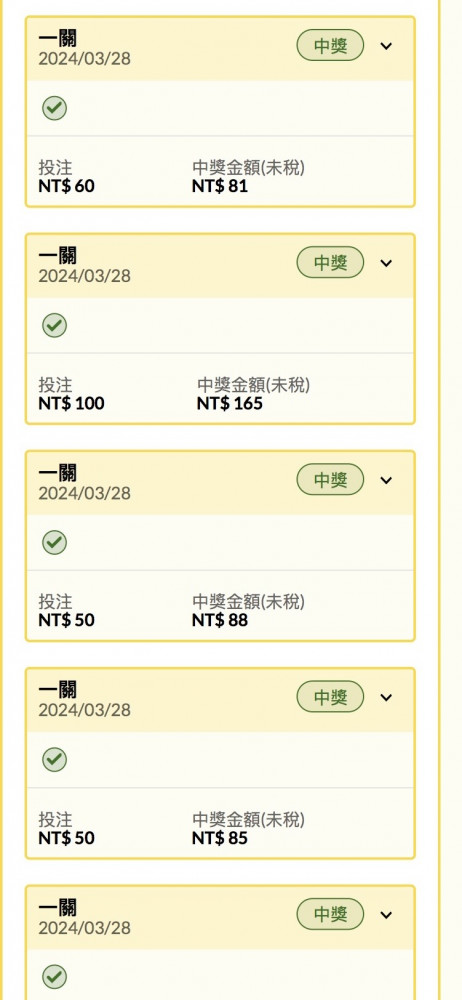The image size is (462, 1000).
Task: Expand the bottom partially visible card
Action: coord(386,915)
